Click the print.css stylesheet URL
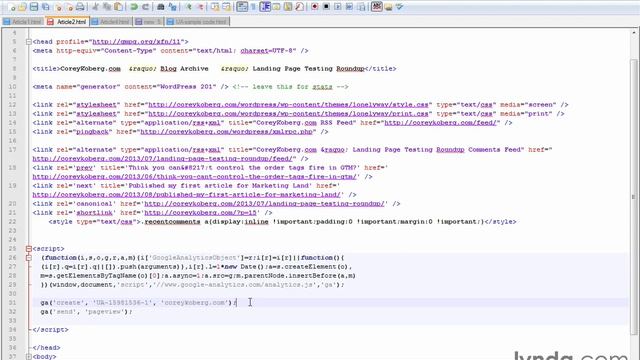This screenshot has width=640, height=360. click(x=288, y=114)
